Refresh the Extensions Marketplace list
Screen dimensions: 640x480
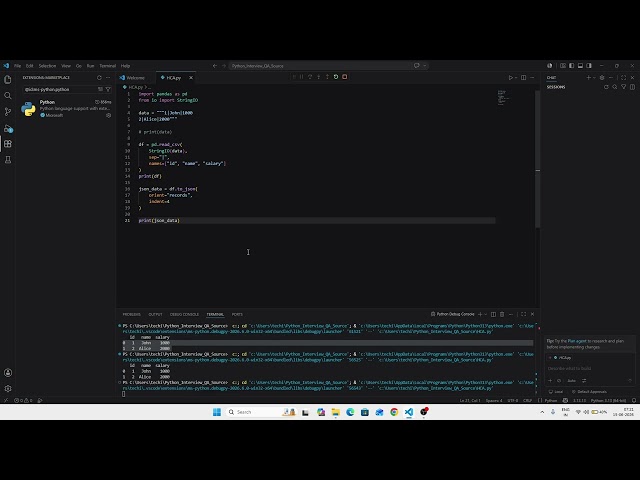click(99, 78)
